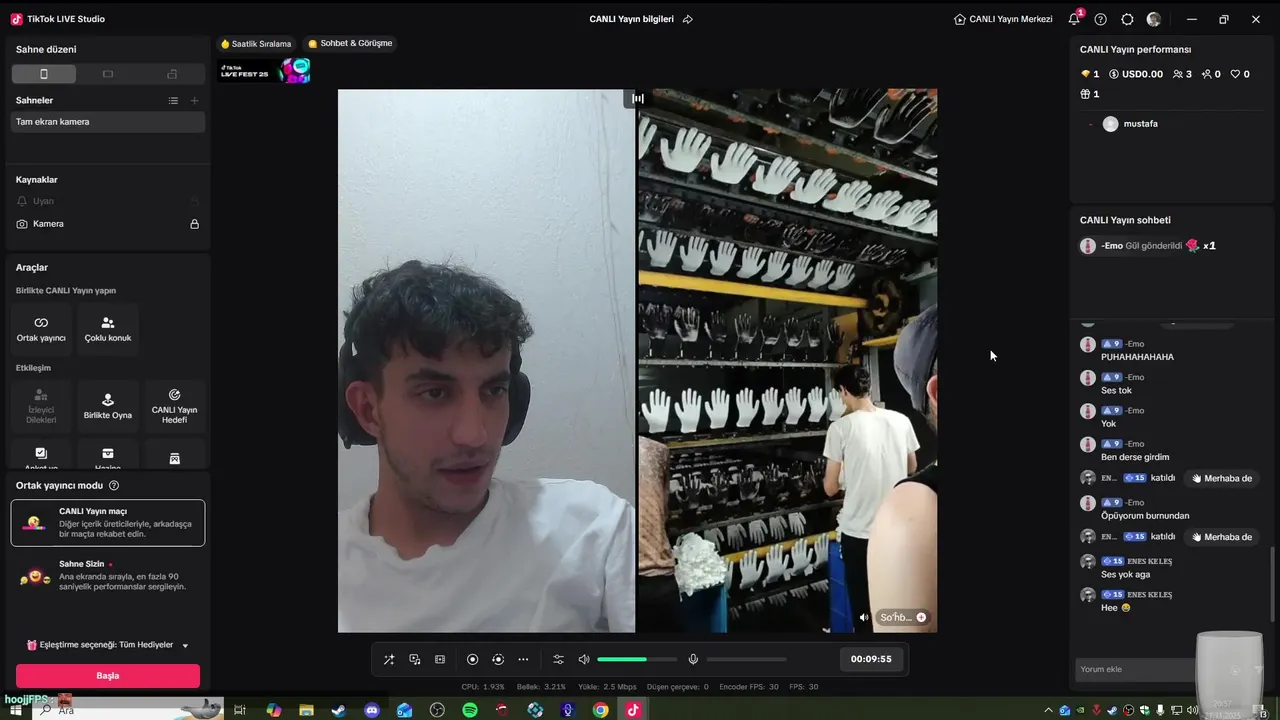
Task: Open the help question mark icon
Action: [1101, 19]
